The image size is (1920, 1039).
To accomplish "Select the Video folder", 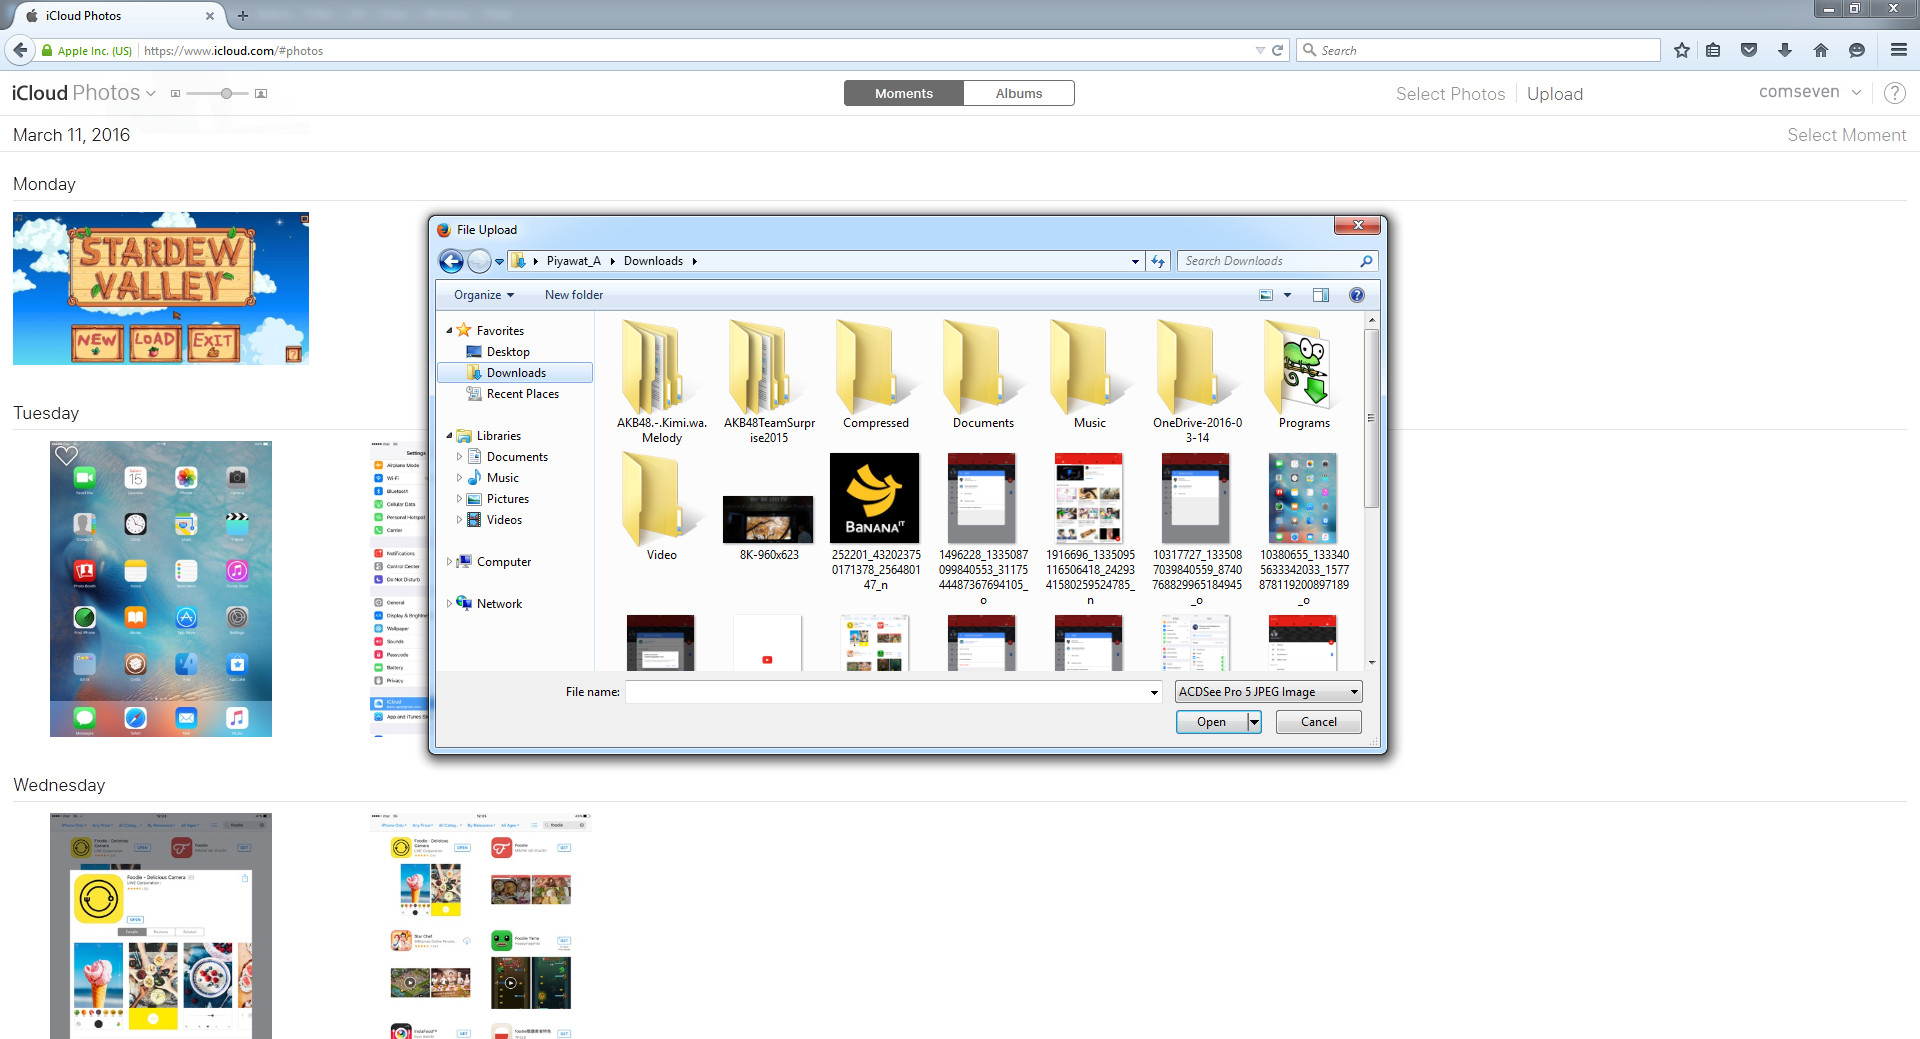I will pos(661,507).
